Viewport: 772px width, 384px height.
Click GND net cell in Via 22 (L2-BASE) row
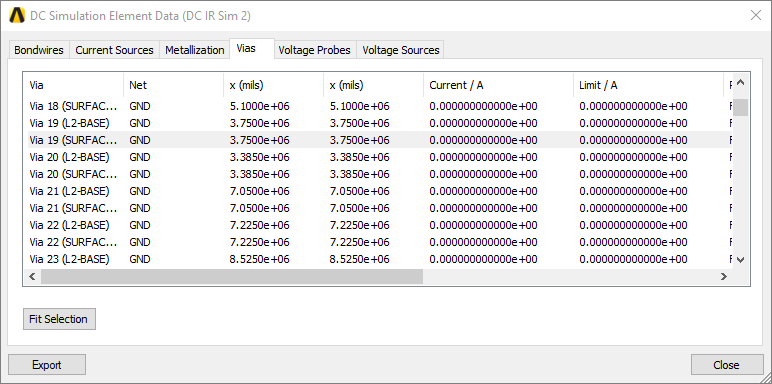pyautogui.click(x=140, y=225)
